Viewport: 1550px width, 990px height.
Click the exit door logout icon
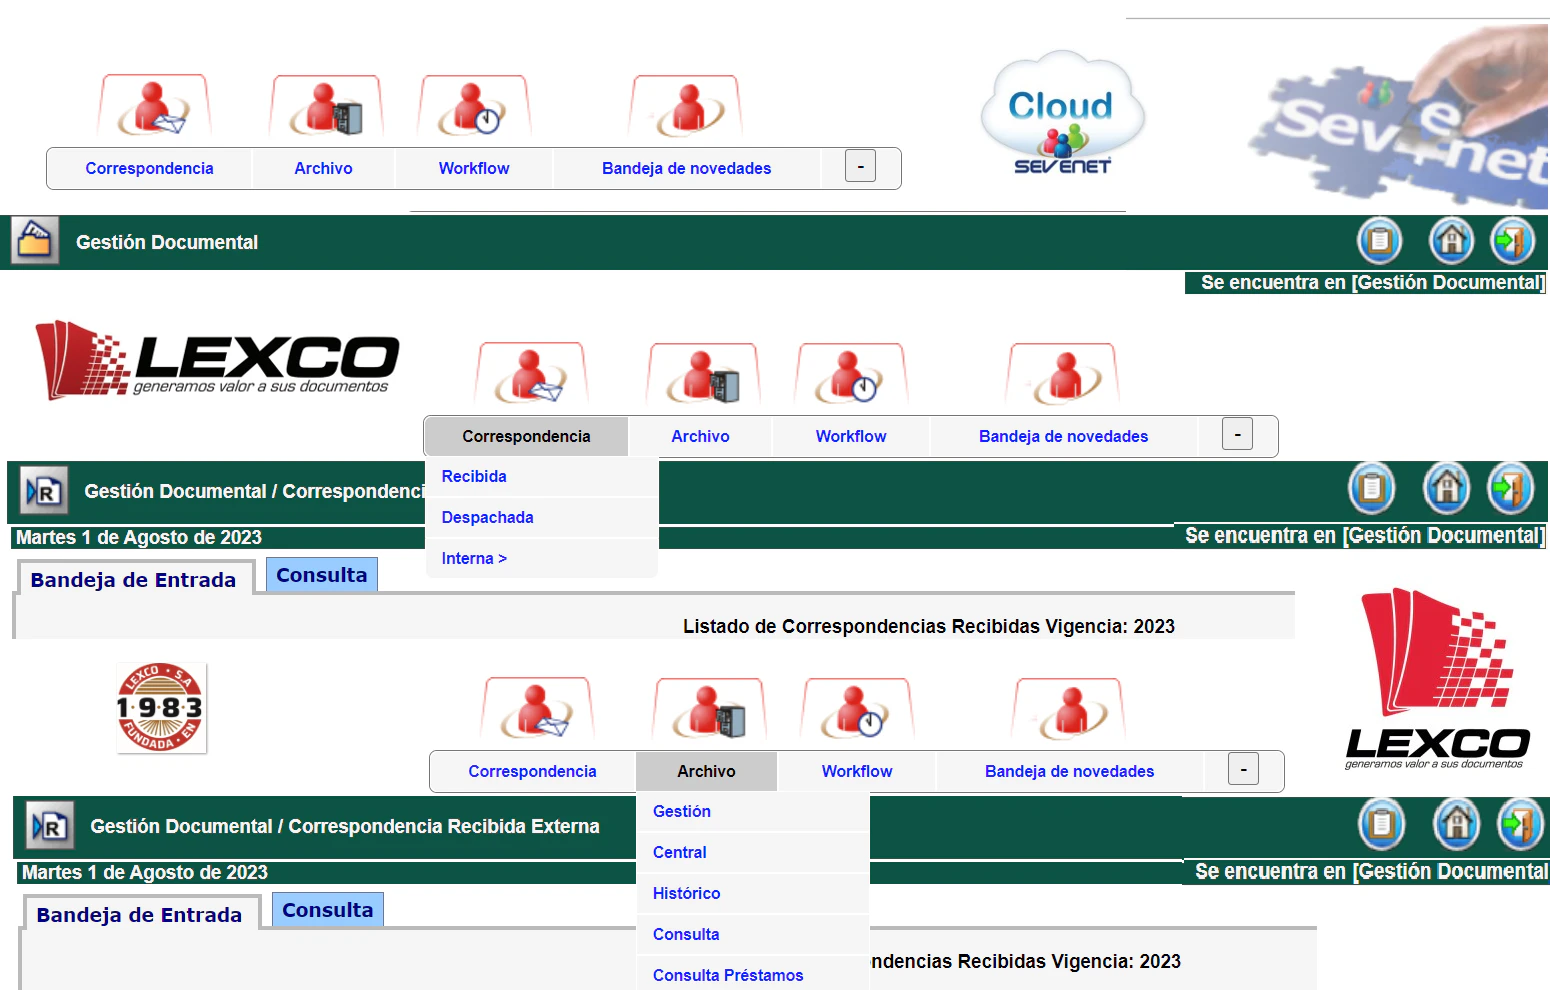pos(1513,241)
